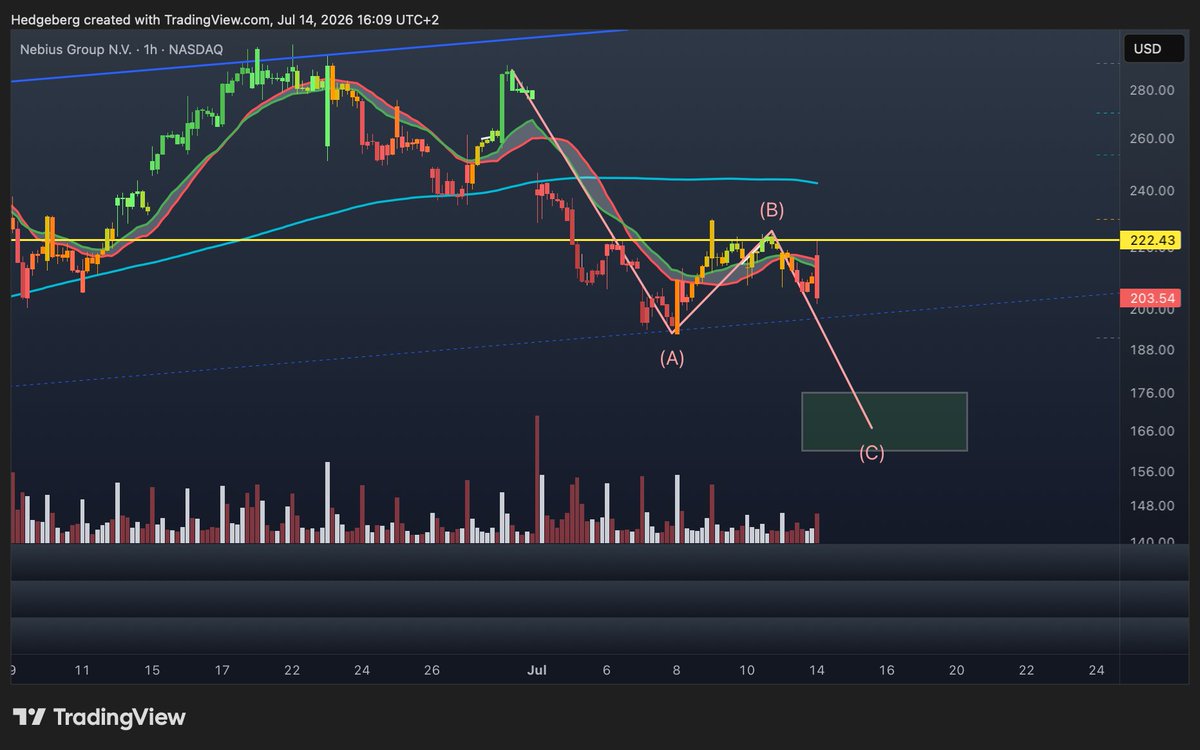Click the 16 date label on time axis
Viewport: 1200px width, 750px height.
pyautogui.click(x=886, y=670)
